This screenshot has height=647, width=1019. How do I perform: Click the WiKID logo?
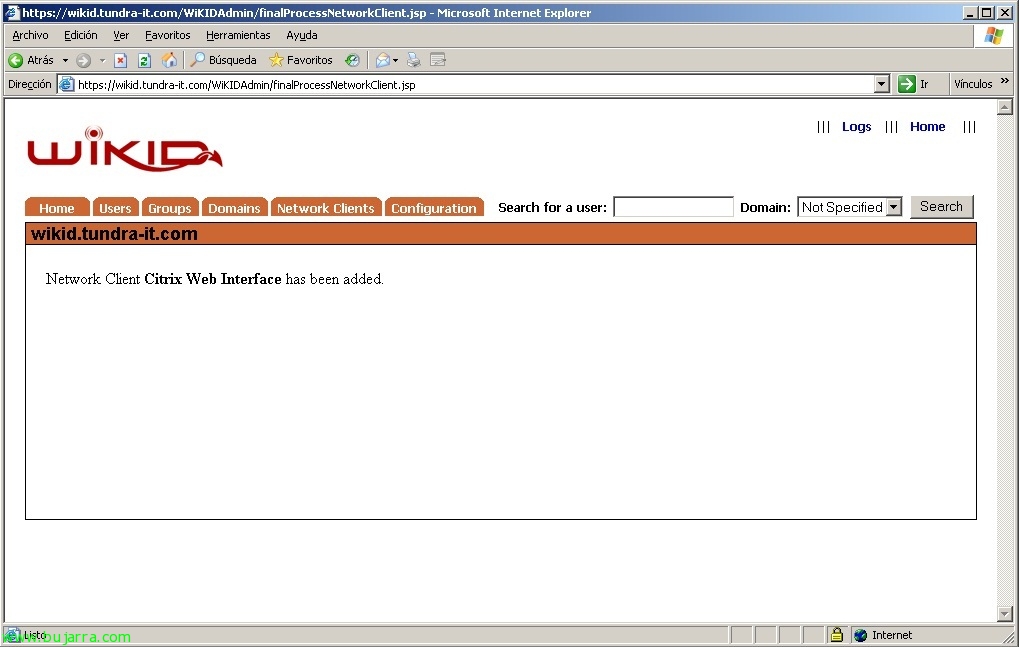click(x=125, y=149)
